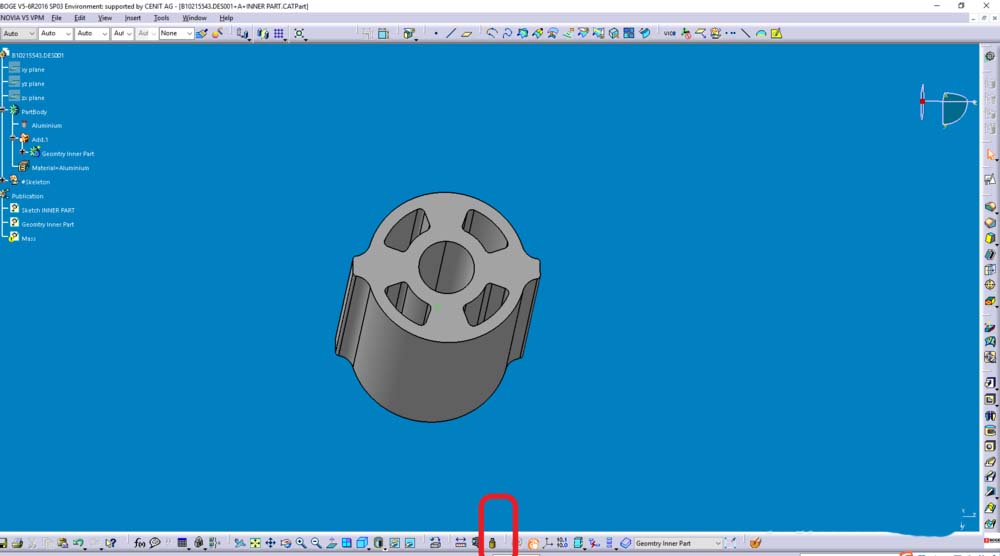Select B10215543.DES001 root node
The height and width of the screenshot is (556, 1000).
(38, 55)
